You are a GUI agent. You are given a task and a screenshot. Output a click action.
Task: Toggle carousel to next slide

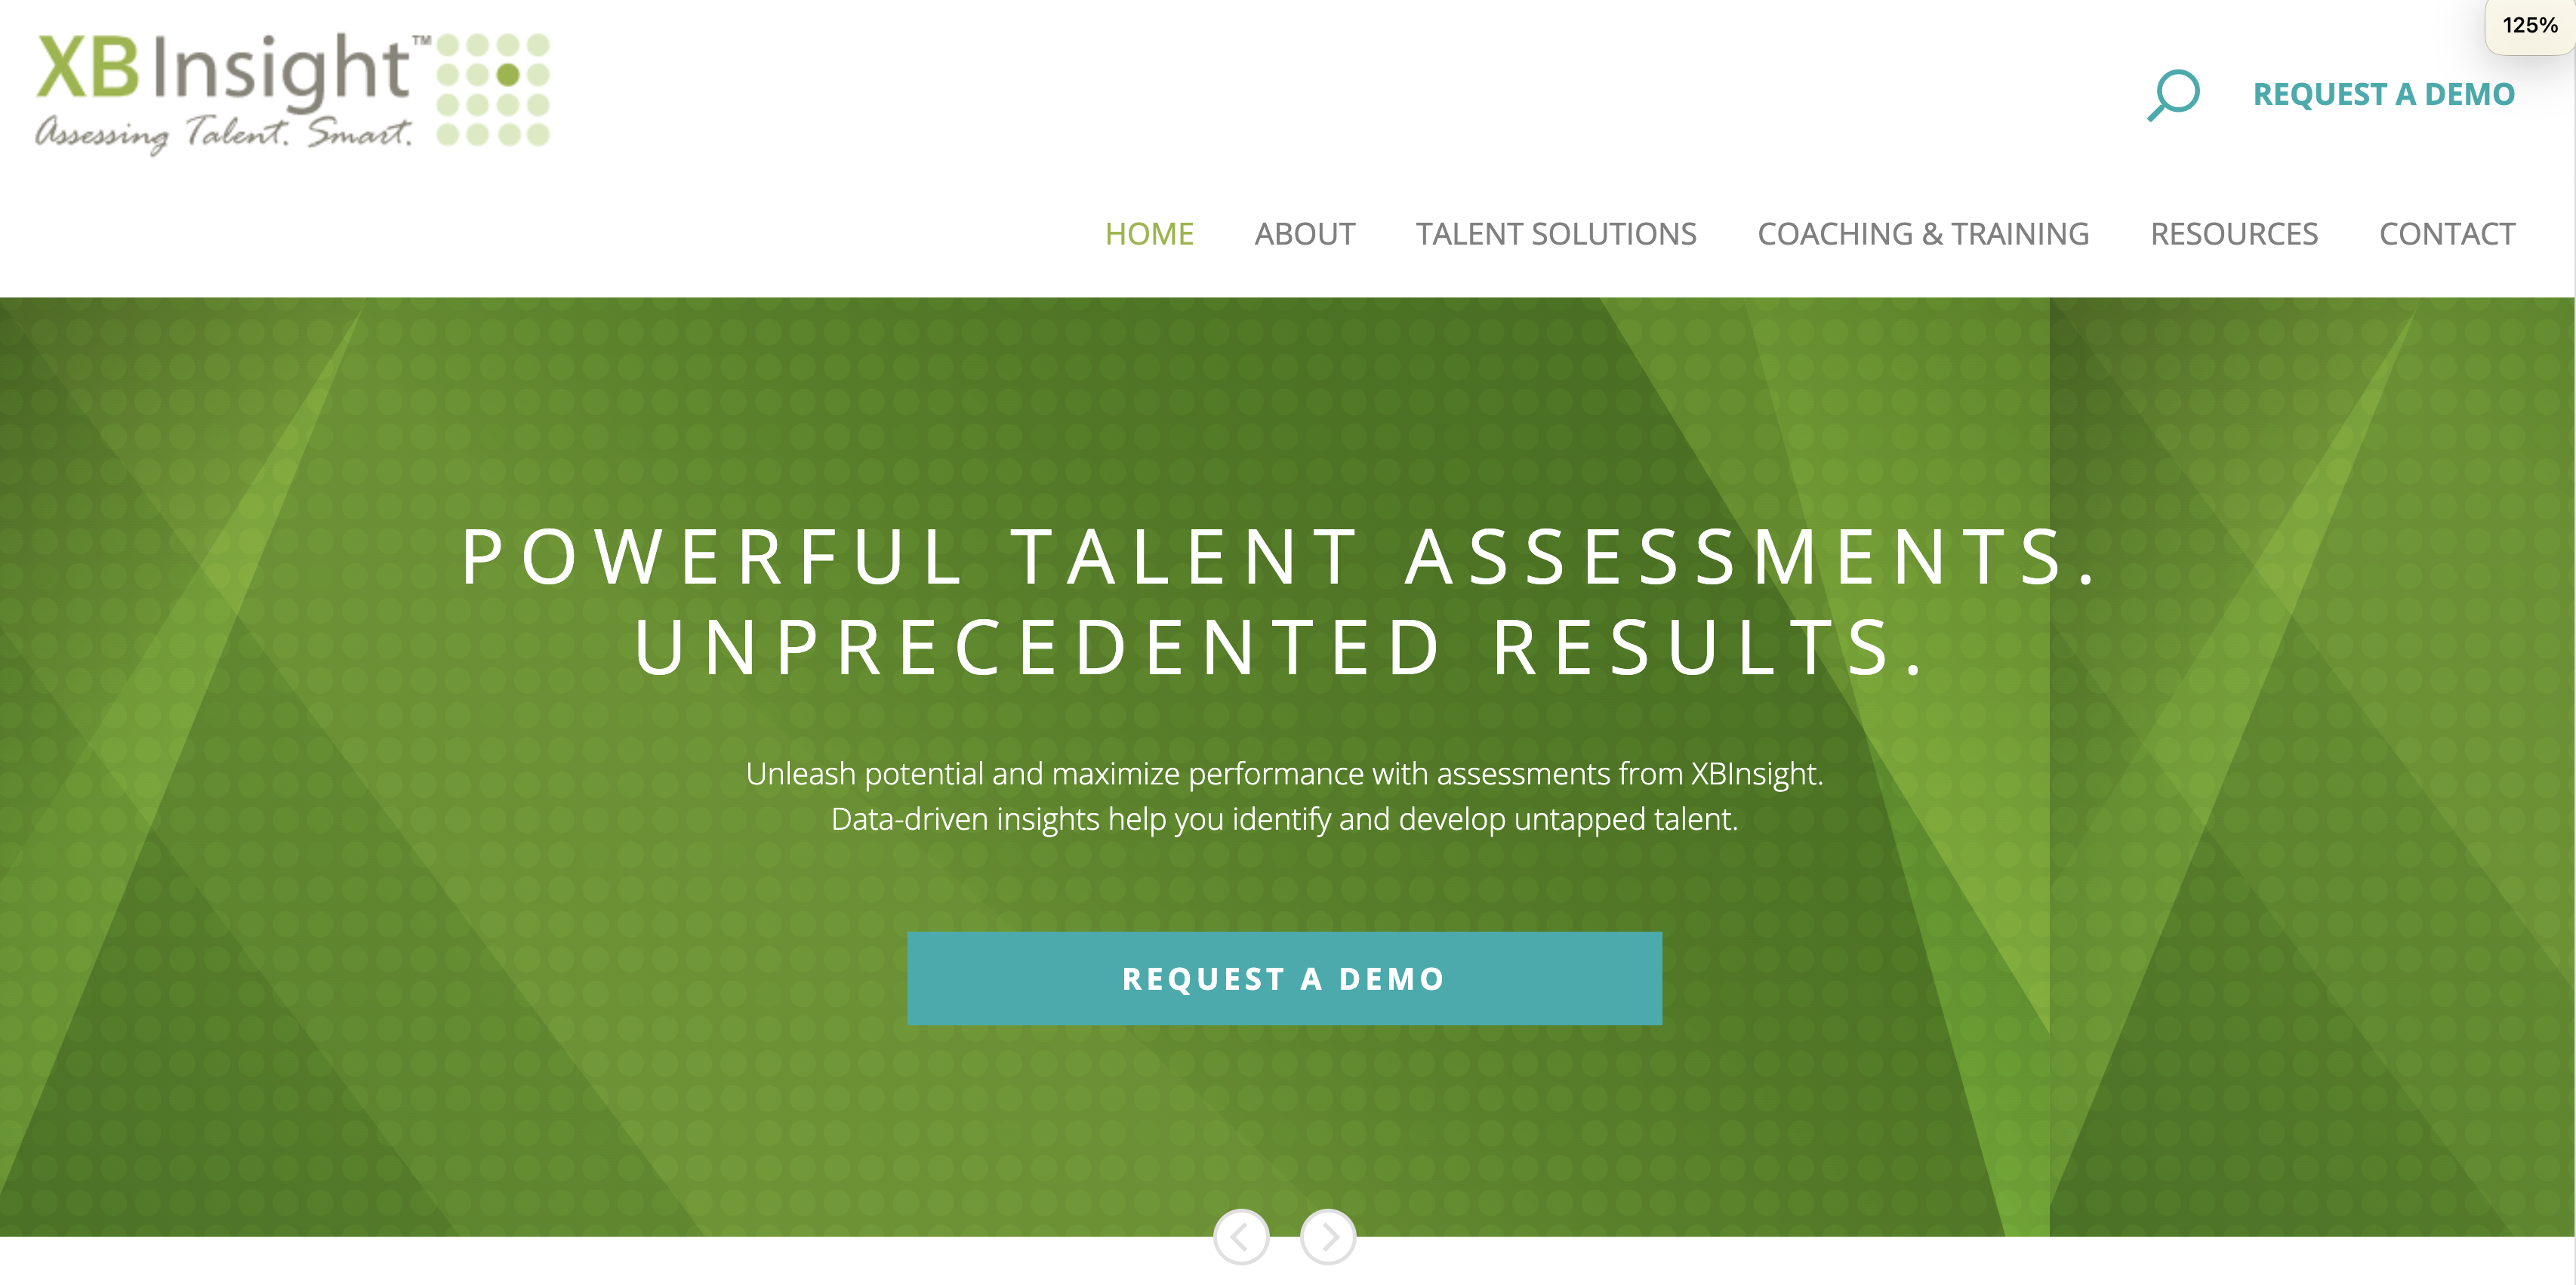(1327, 1237)
